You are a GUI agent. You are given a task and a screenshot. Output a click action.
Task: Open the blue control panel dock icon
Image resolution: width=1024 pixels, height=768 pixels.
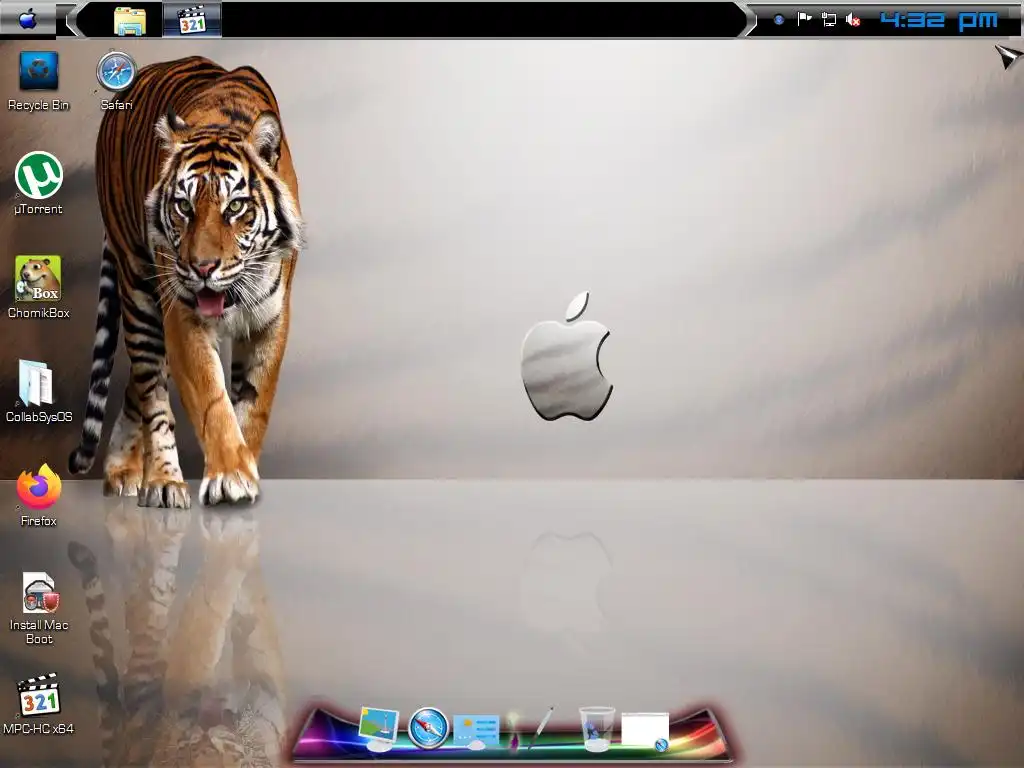tap(476, 731)
